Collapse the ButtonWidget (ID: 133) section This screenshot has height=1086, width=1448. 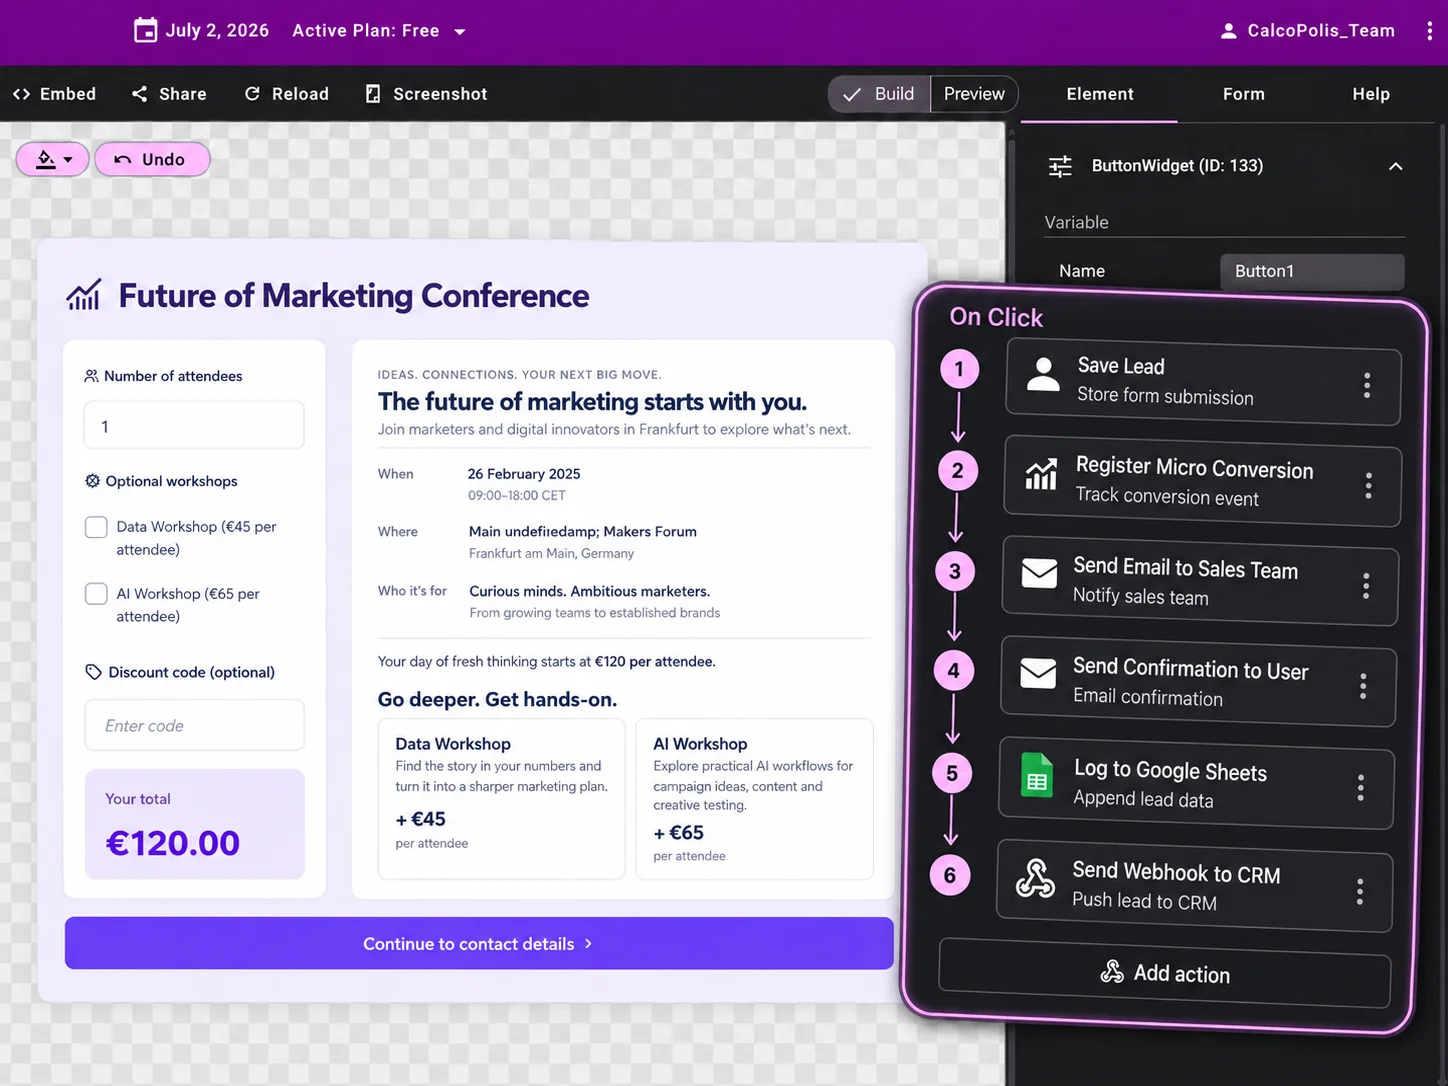1395,166
